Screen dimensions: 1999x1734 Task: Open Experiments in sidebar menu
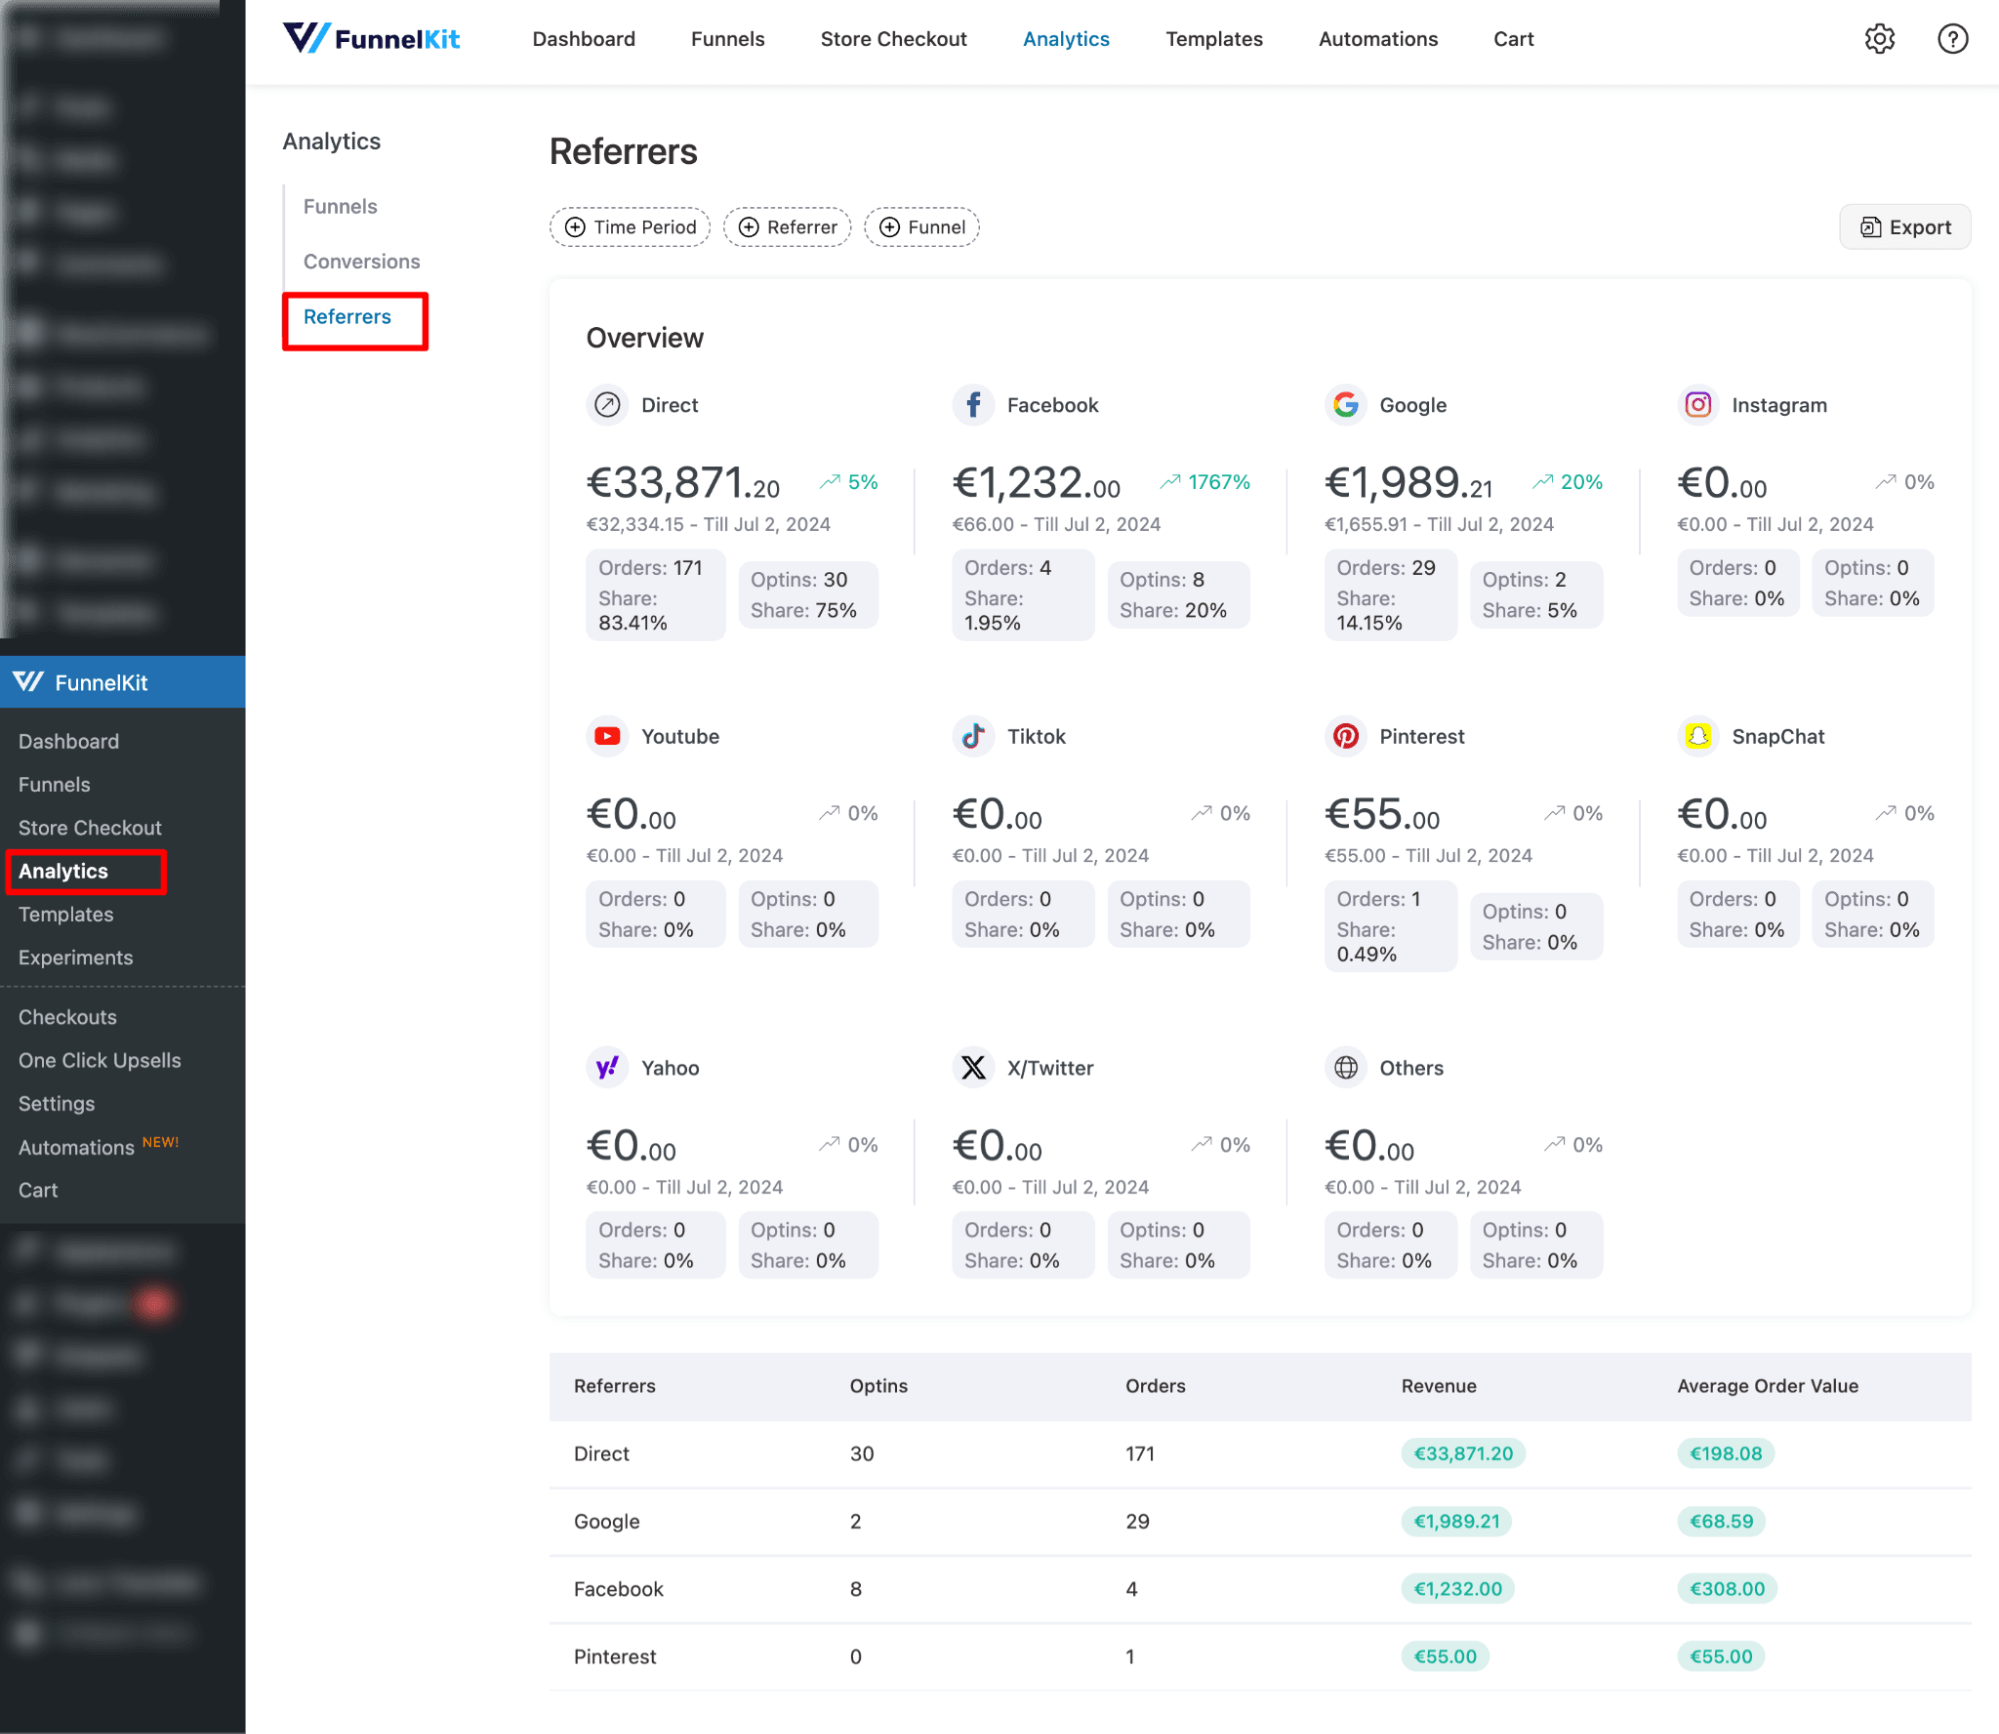[x=75, y=957]
